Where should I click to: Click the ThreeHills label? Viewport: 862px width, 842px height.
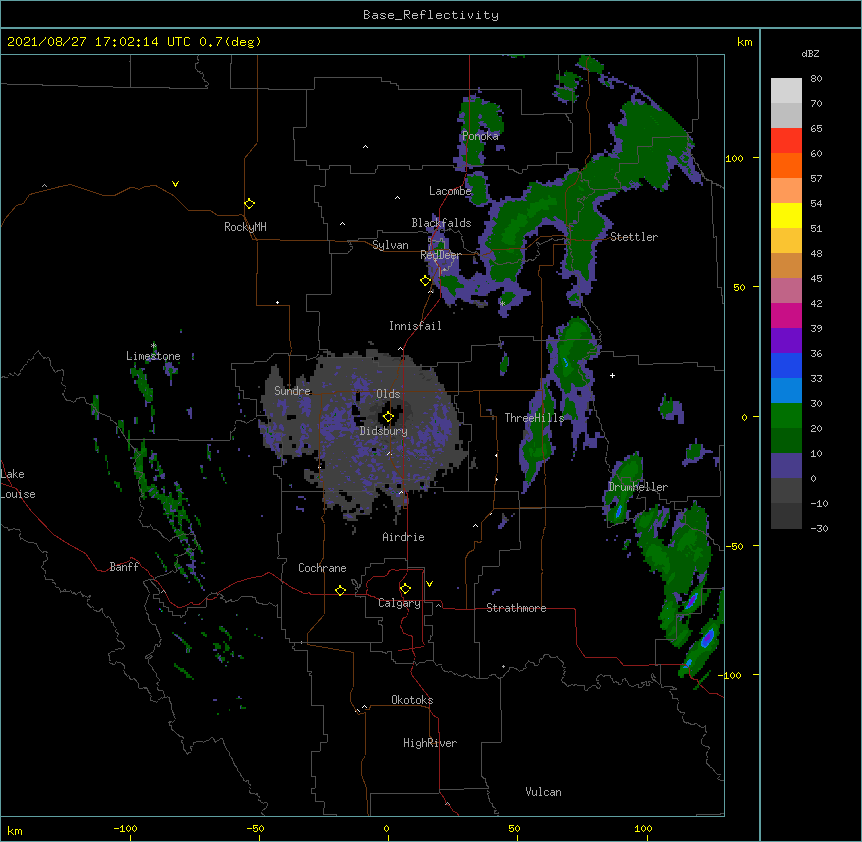tap(534, 418)
